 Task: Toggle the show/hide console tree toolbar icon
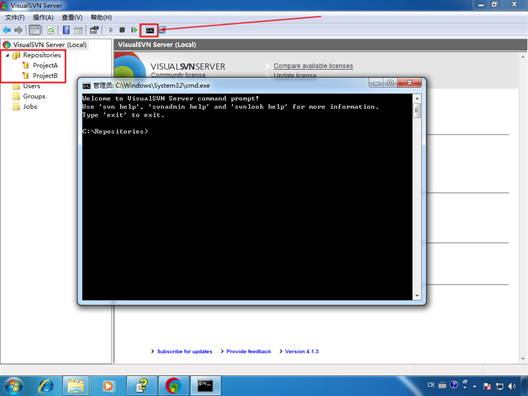(35, 30)
